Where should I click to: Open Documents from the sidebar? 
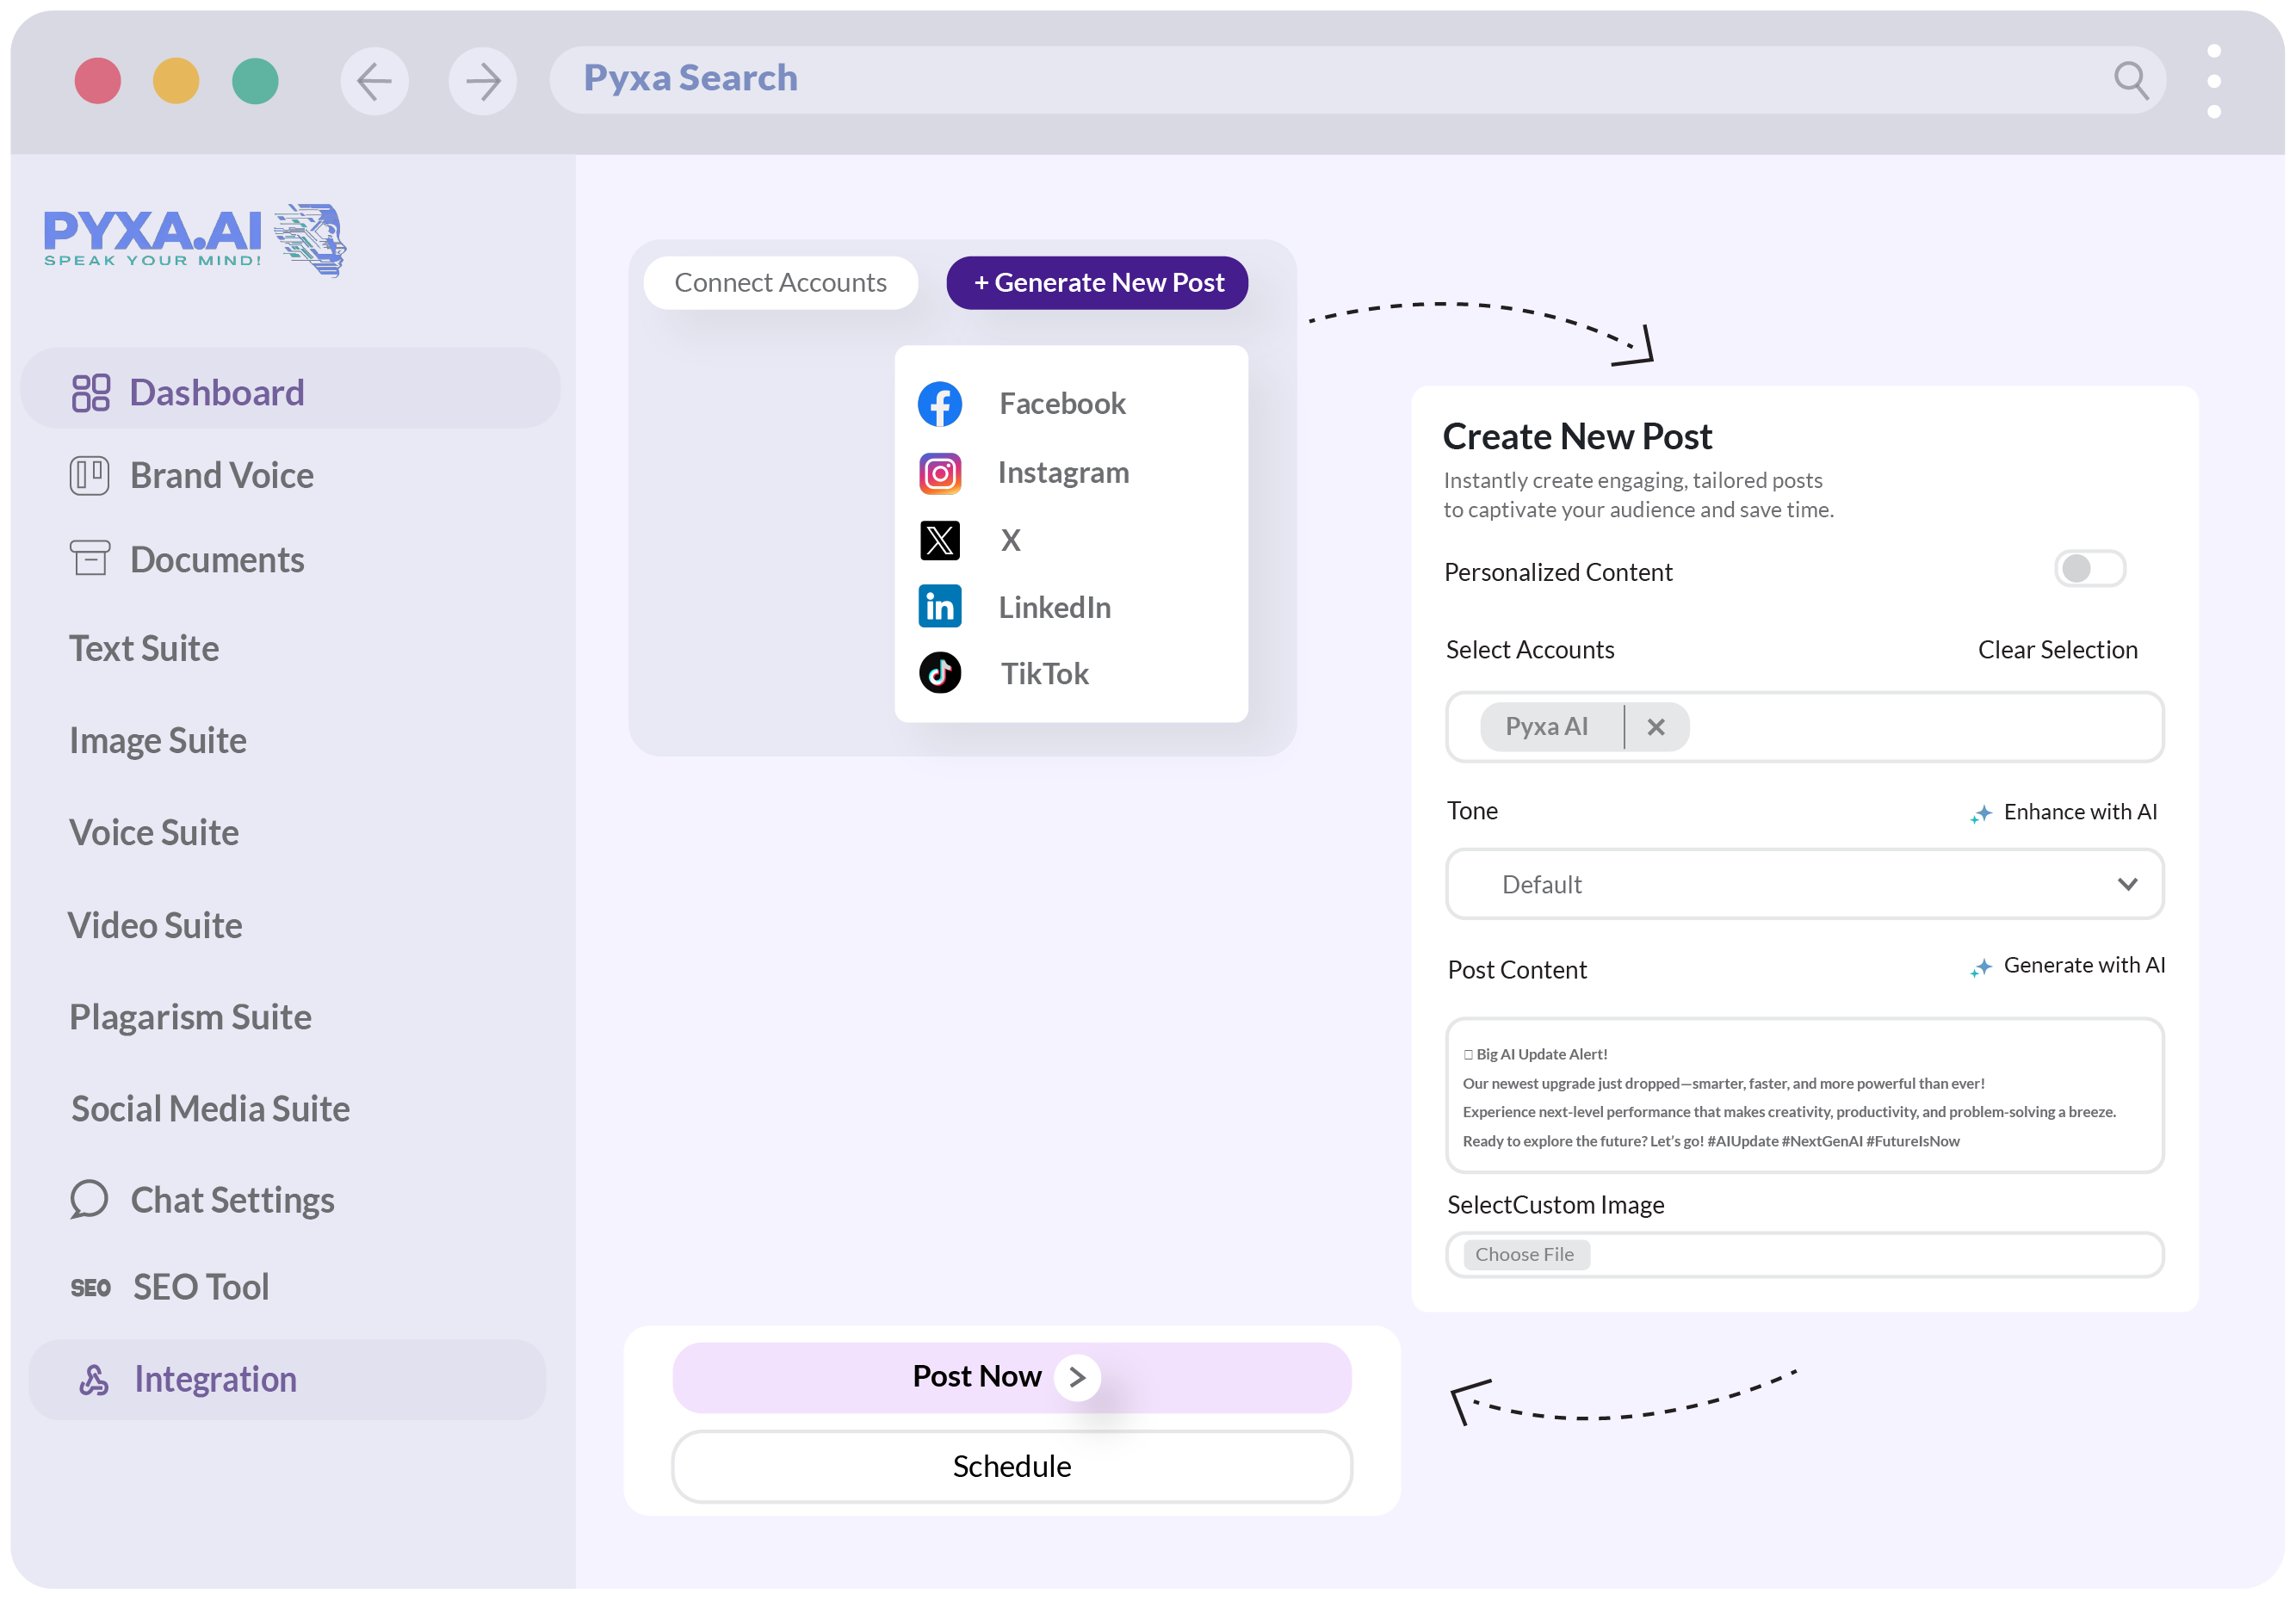point(217,560)
